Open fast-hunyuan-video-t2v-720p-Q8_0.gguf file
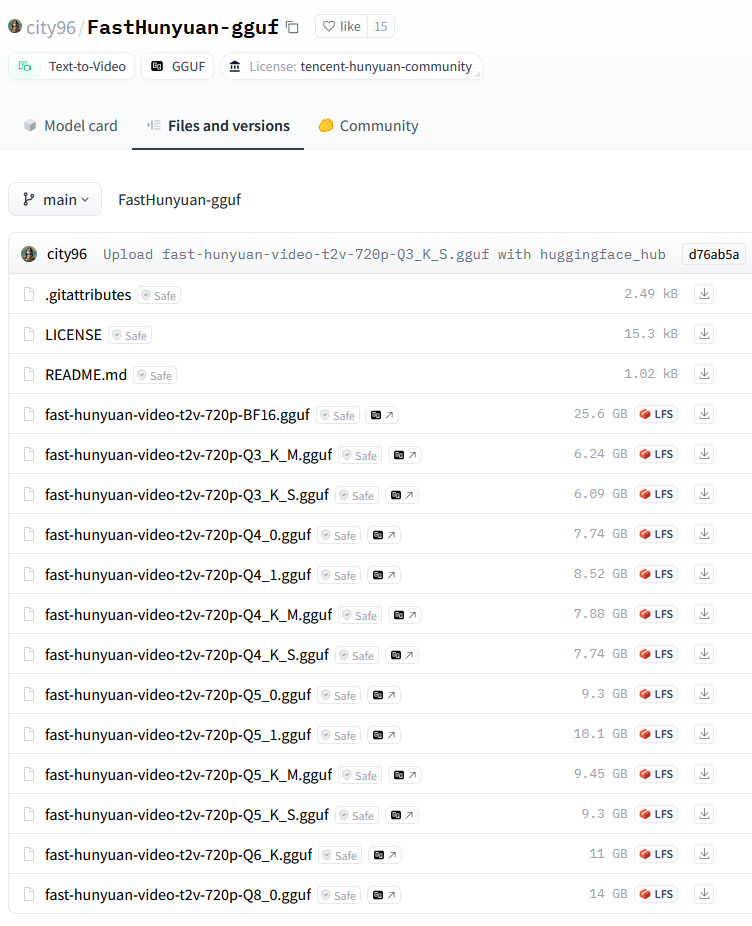 178,895
